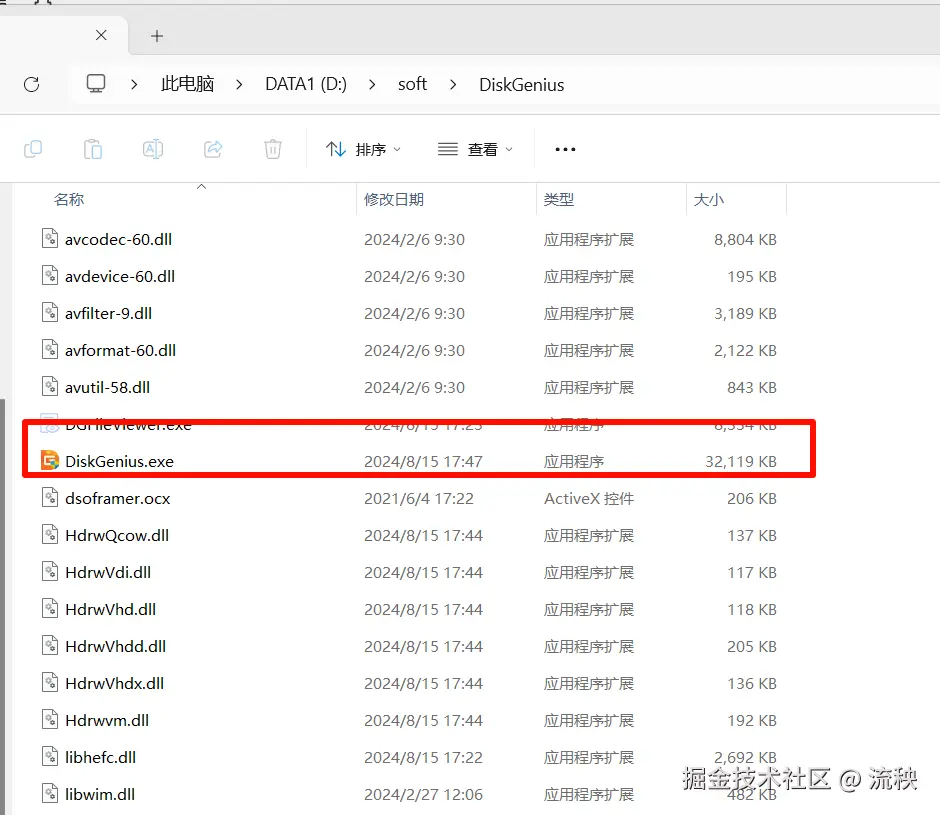This screenshot has width=940, height=815.
Task: Select file avfilter-9.dll
Action: point(109,314)
